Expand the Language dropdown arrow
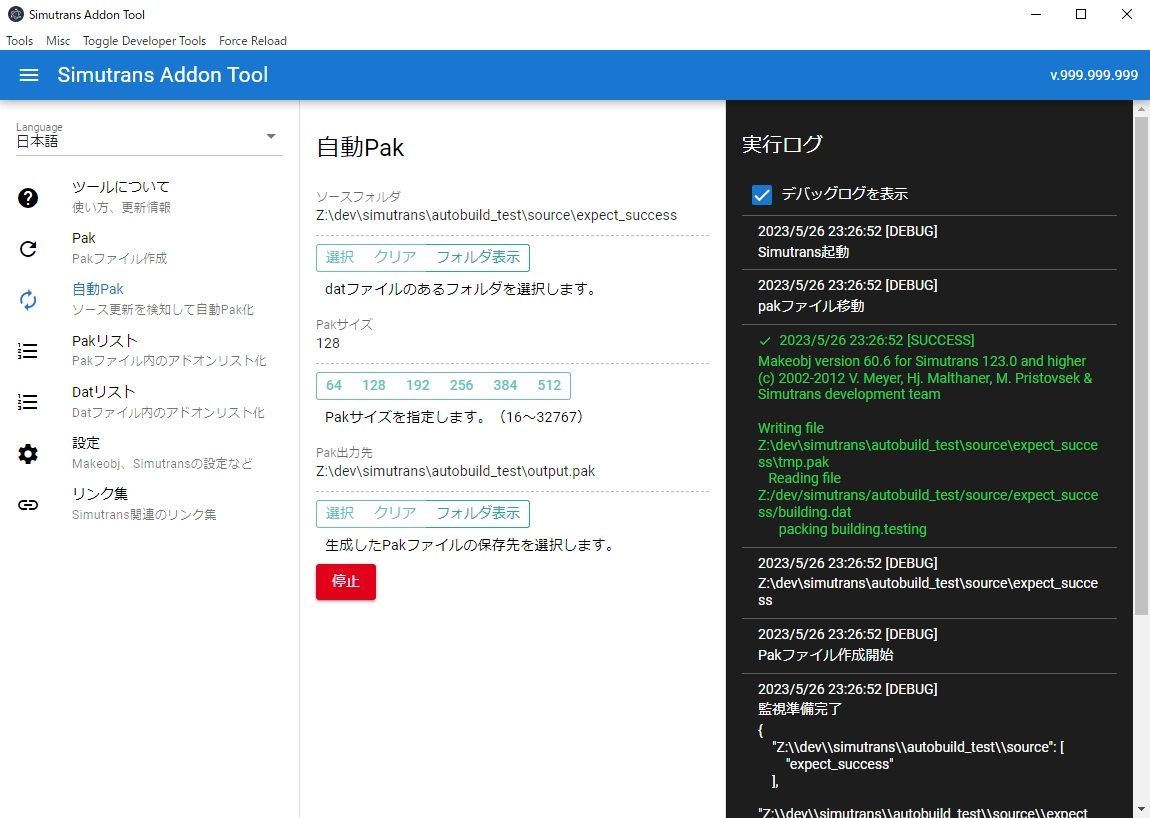Screen dimensions: 1150x818 pos(271,137)
